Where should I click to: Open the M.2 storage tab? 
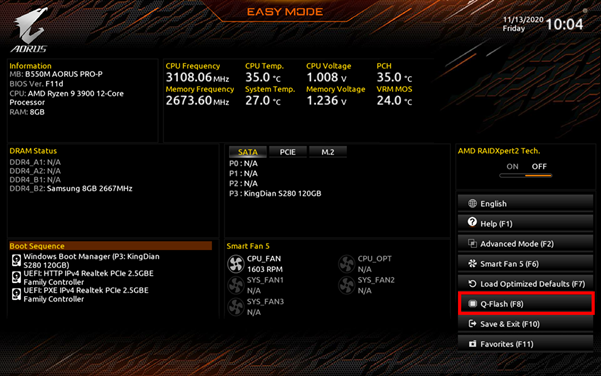pyautogui.click(x=328, y=152)
